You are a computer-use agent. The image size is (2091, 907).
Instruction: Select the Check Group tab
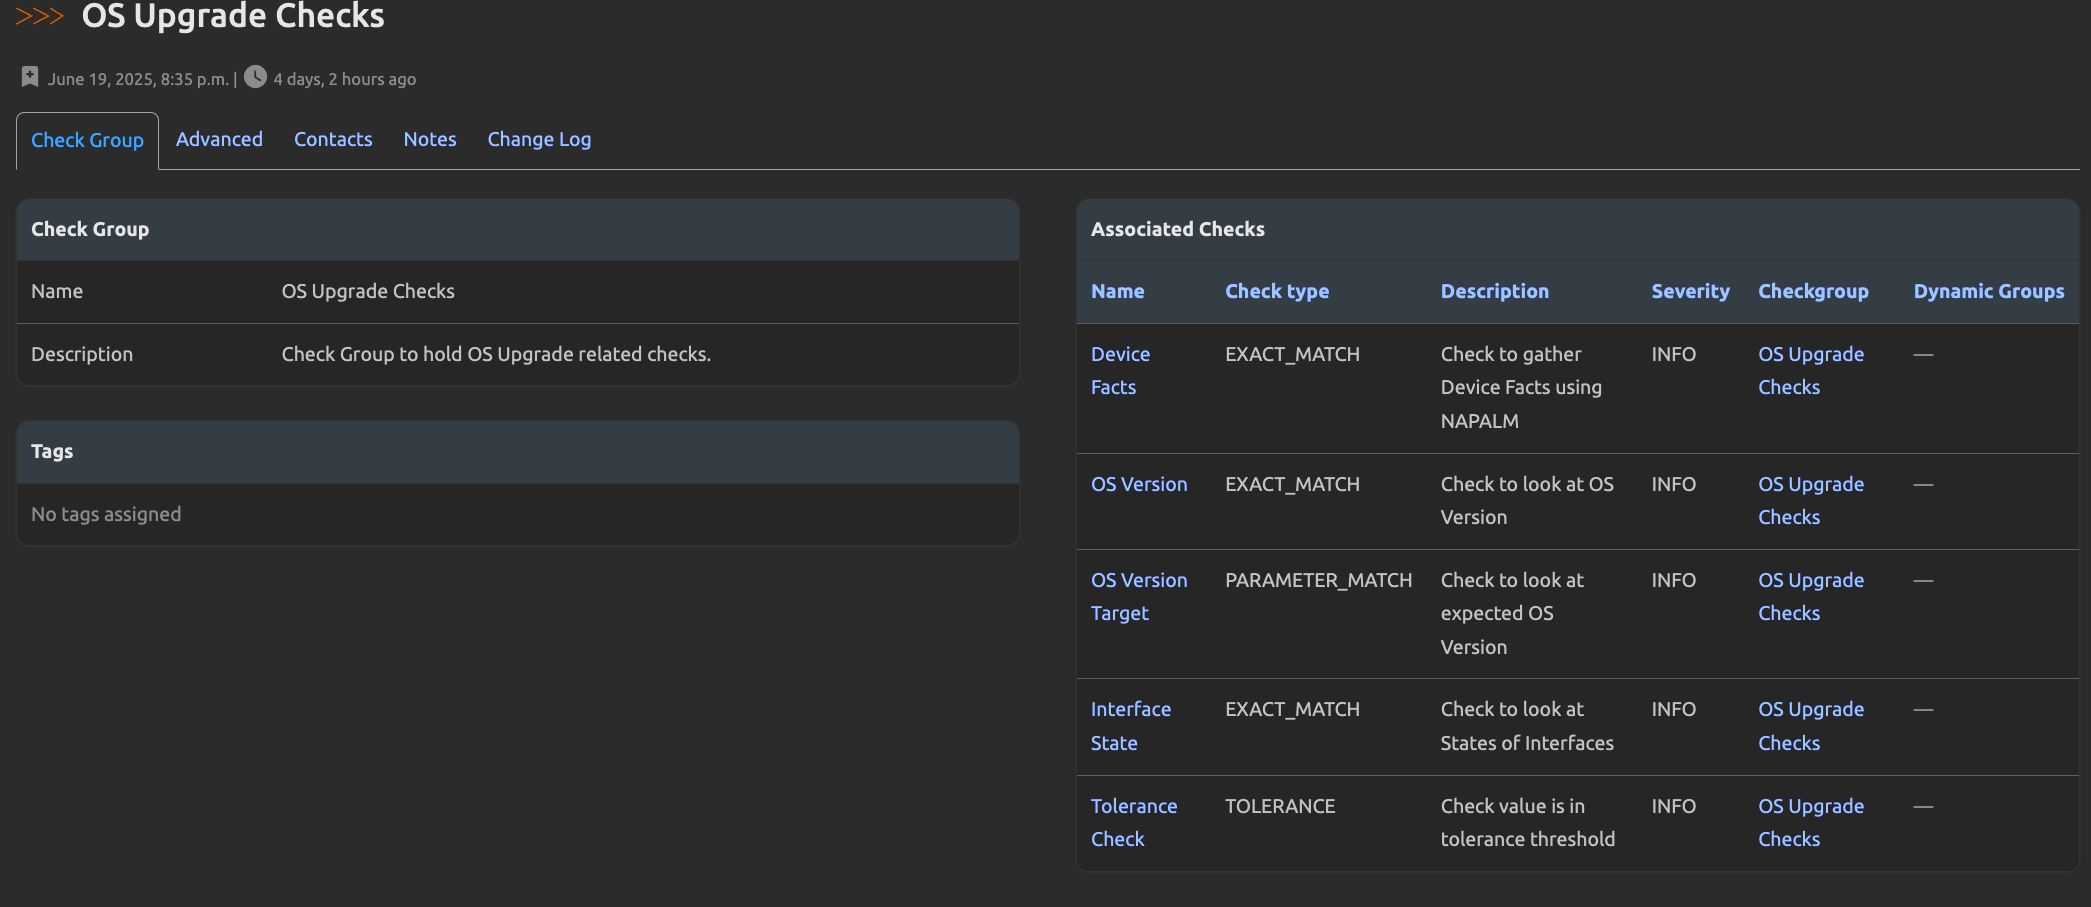click(87, 140)
